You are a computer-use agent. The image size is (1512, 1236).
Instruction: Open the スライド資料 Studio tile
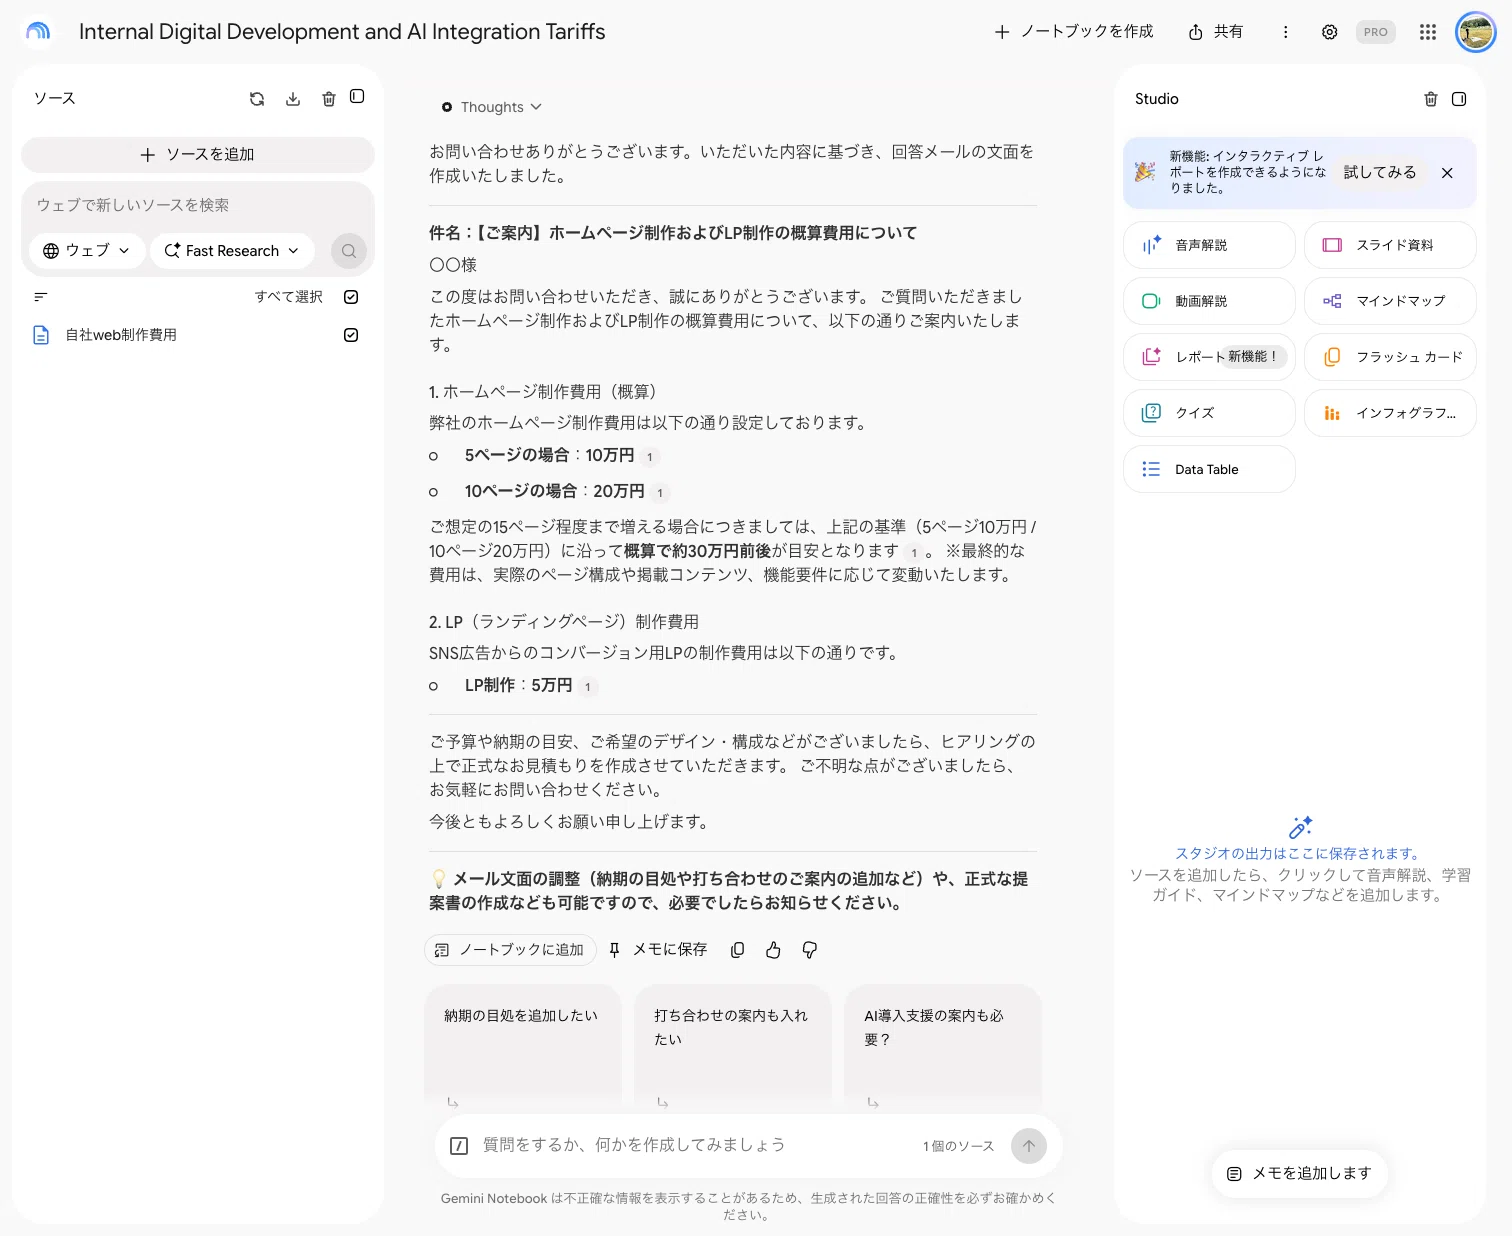click(x=1390, y=245)
